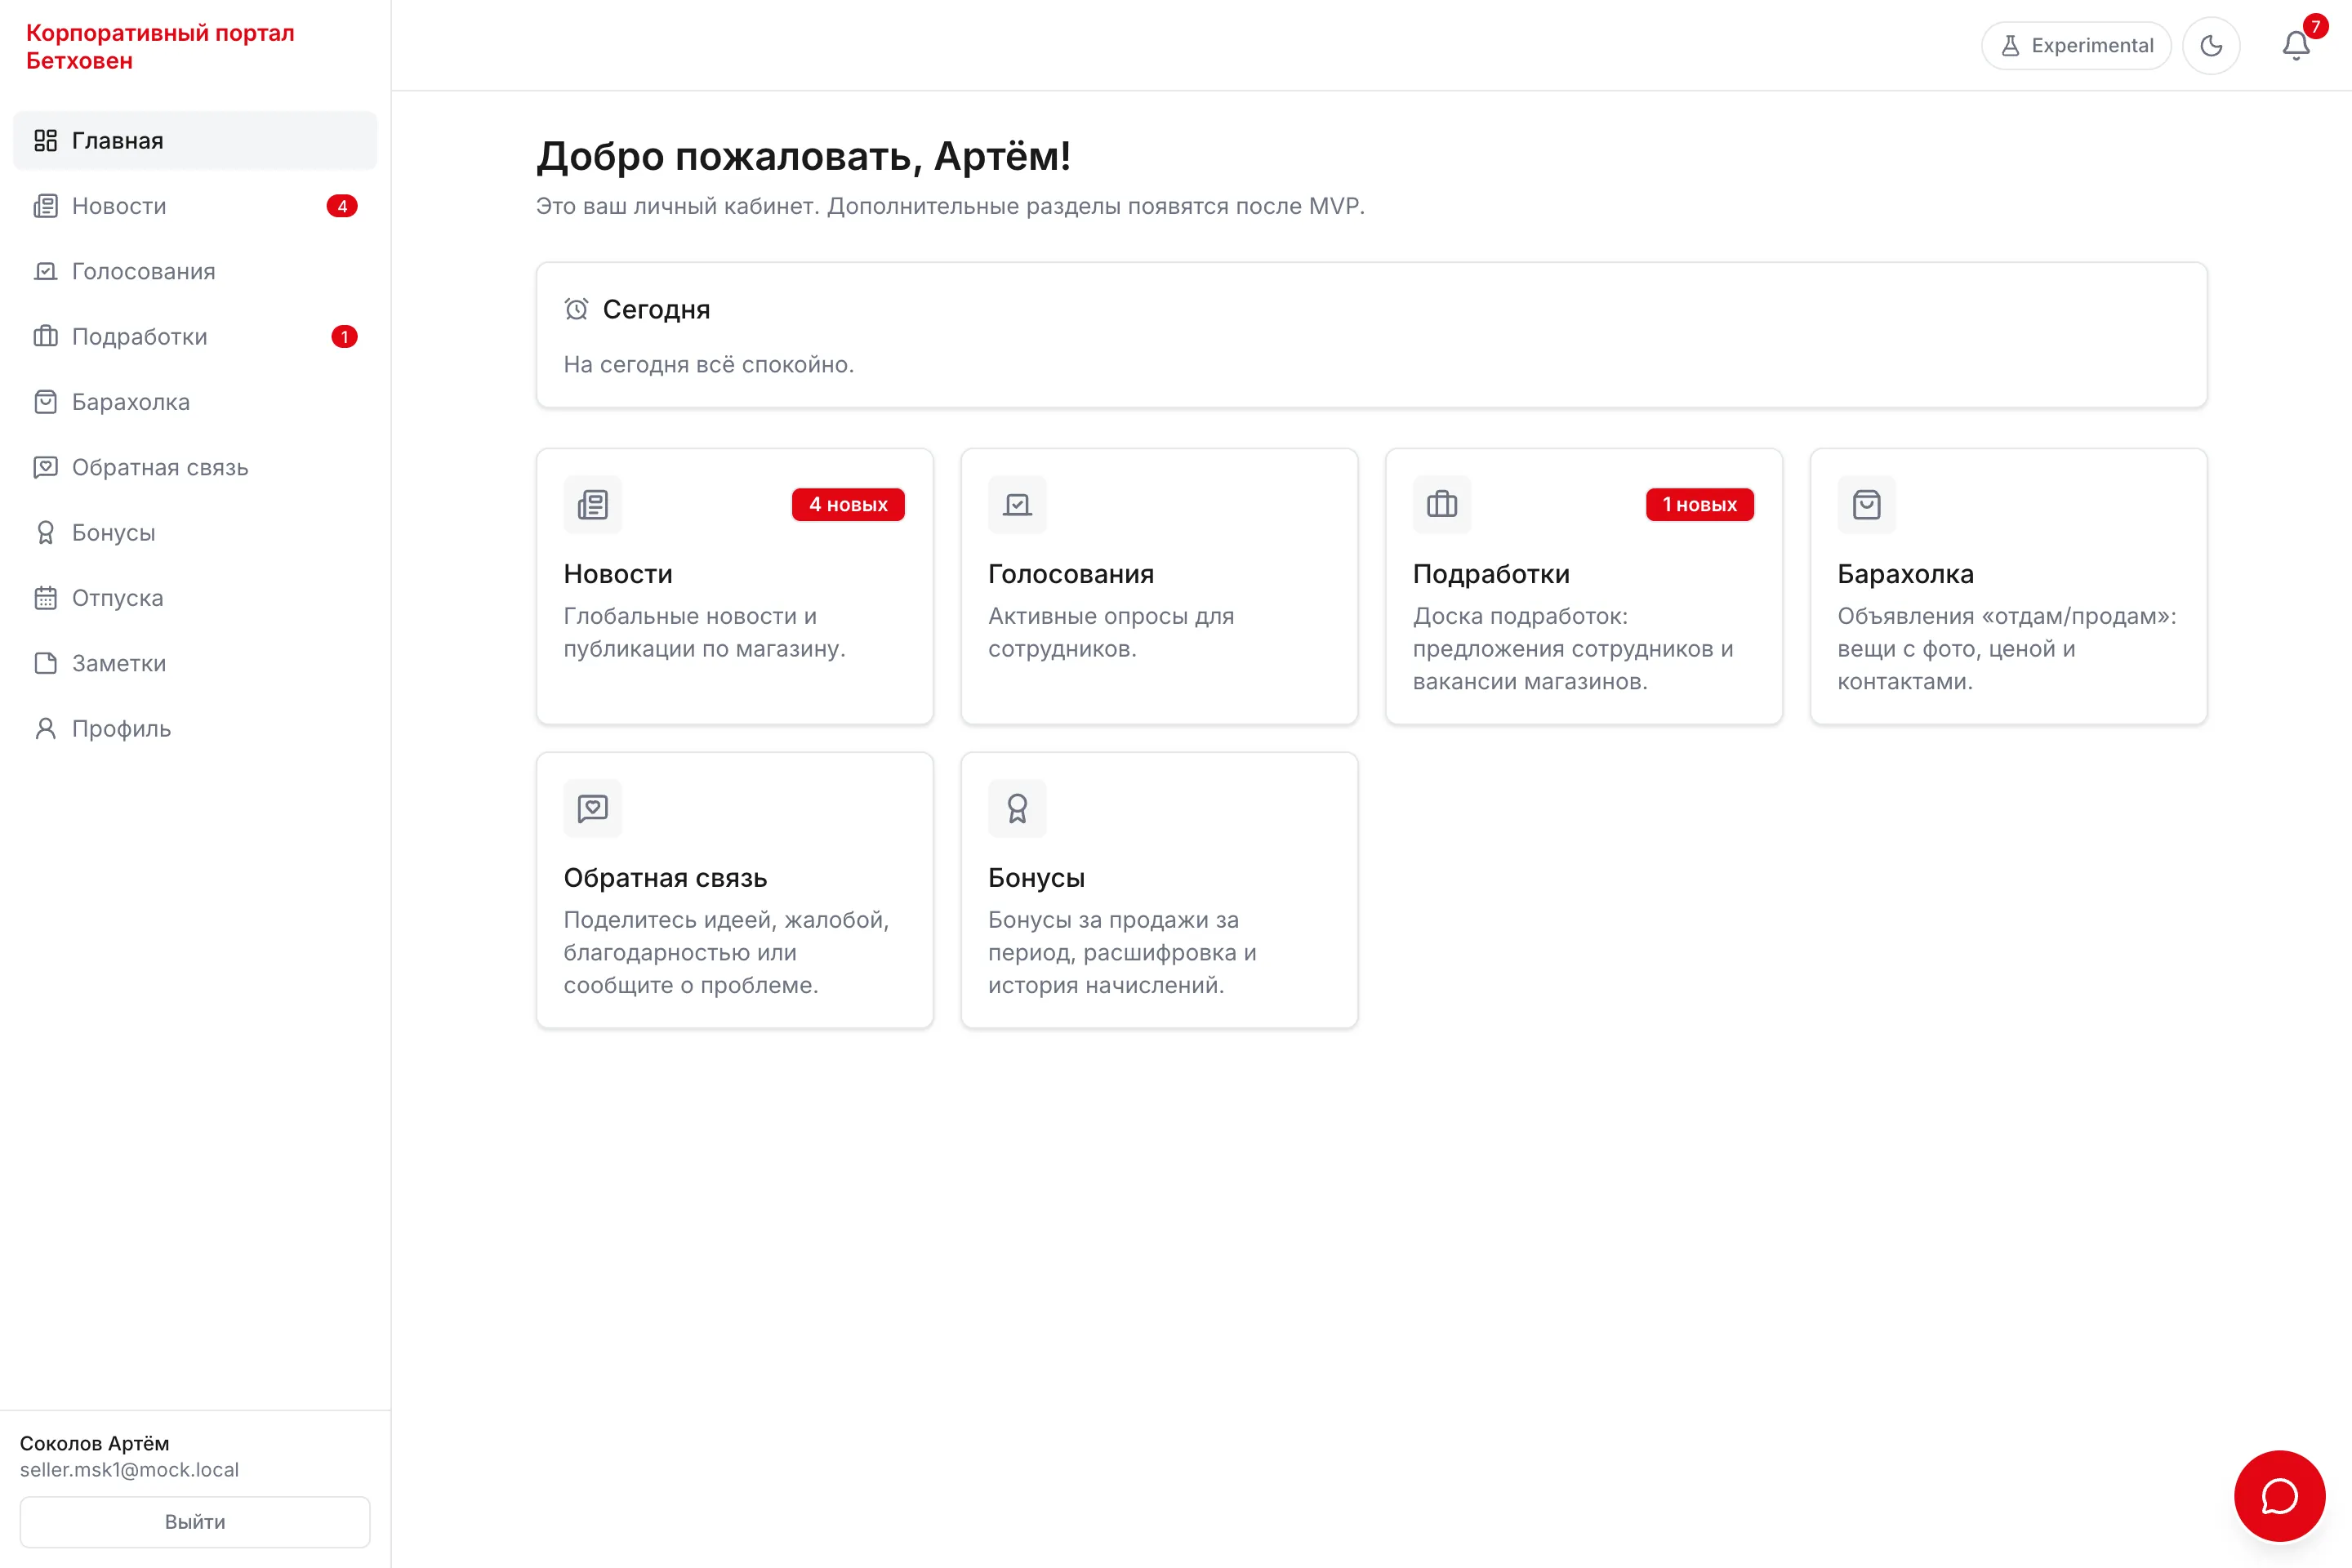Click the Новости card newspaper icon

[x=593, y=505]
